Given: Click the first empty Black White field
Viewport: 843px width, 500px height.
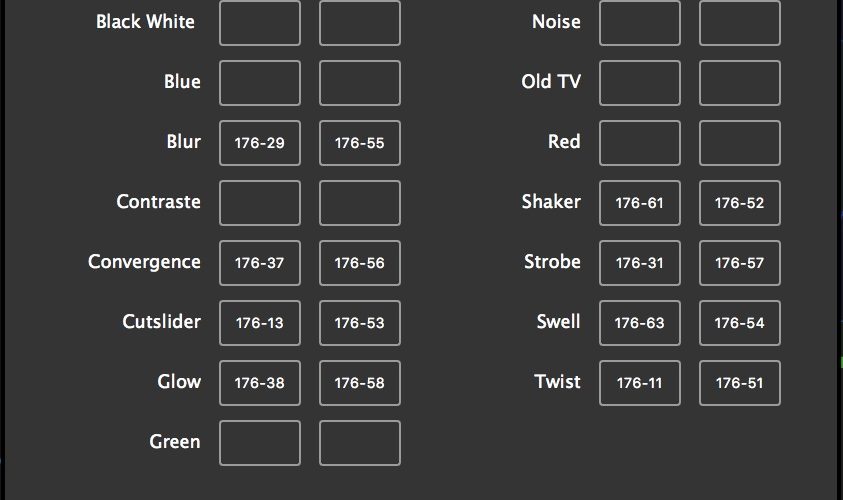Looking at the screenshot, I should 260,23.
